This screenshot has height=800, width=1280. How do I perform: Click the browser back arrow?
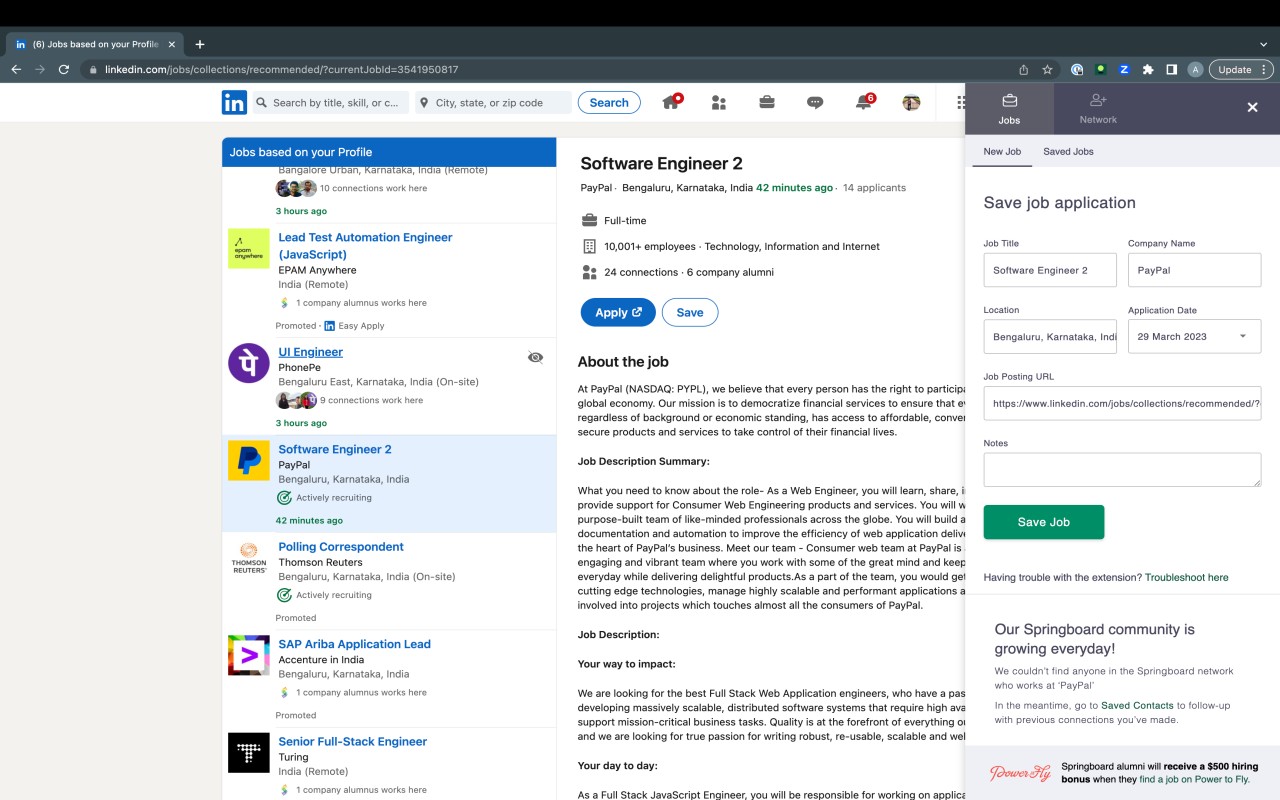(x=15, y=70)
